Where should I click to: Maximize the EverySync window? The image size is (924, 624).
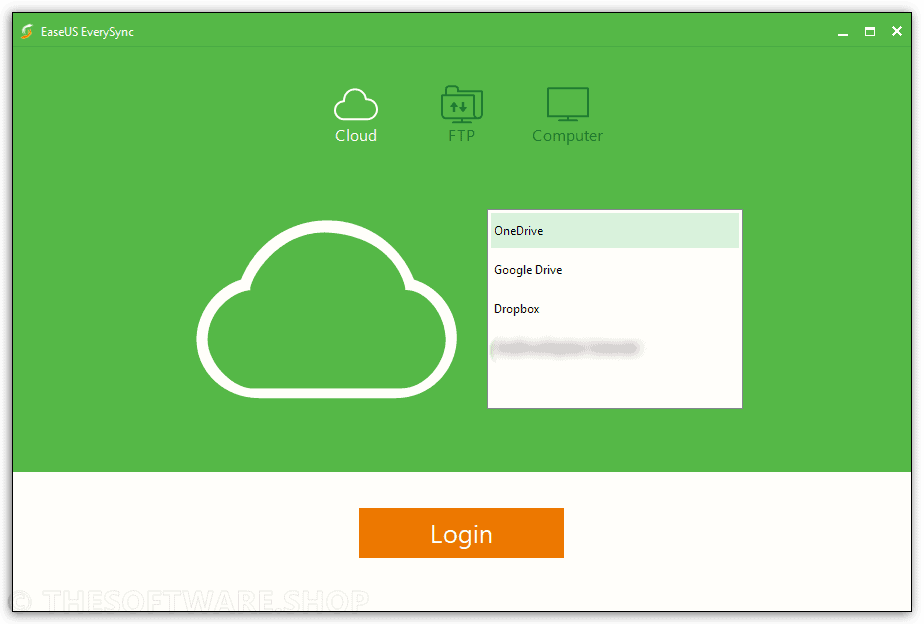click(870, 32)
